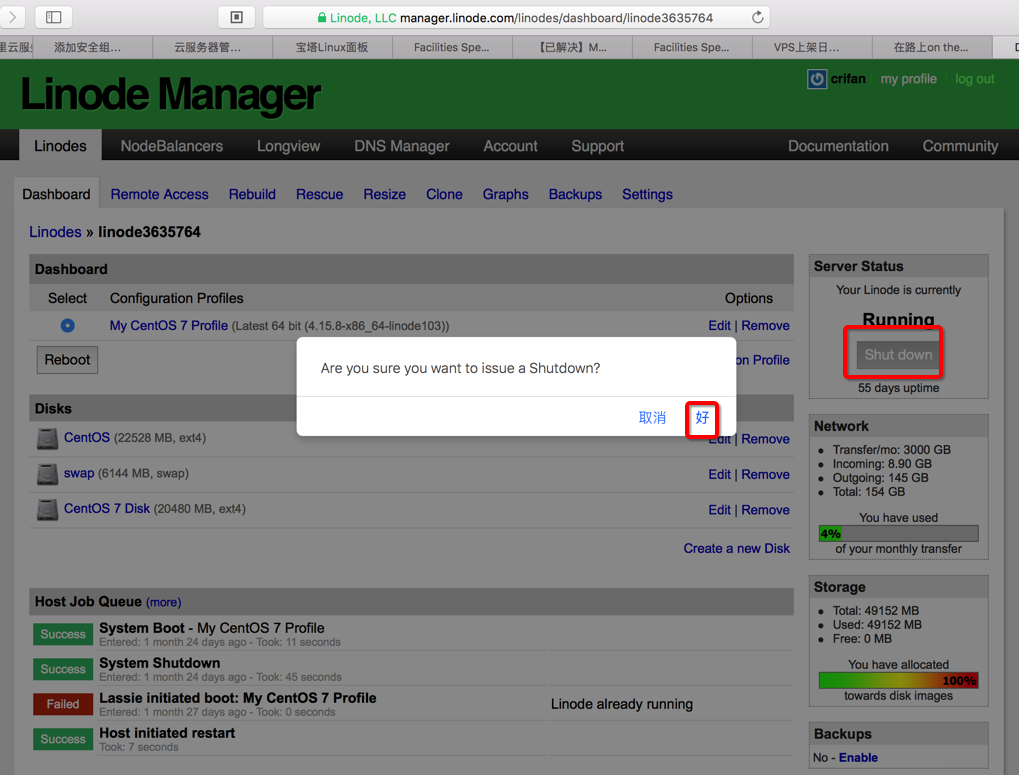Switch to the 宝塔Linux面板 browser tab
This screenshot has height=776, width=1019.
331,47
